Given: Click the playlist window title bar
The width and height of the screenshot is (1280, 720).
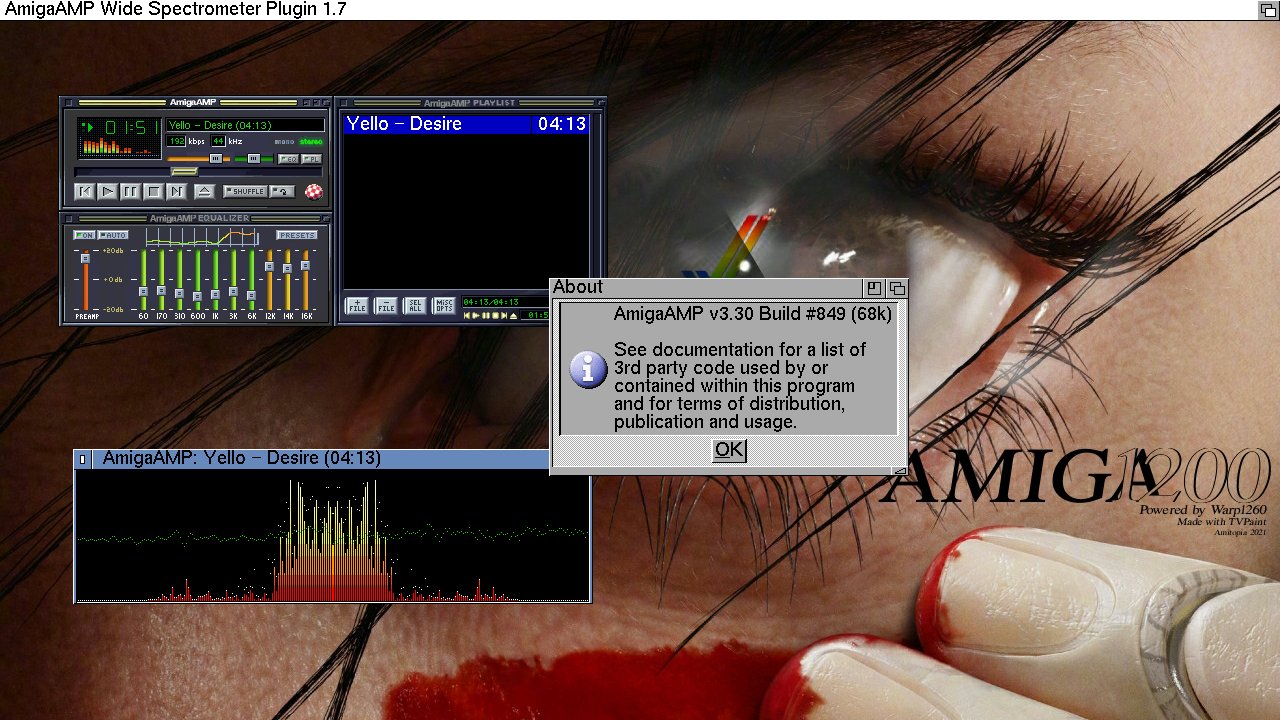Looking at the screenshot, I should point(470,103).
